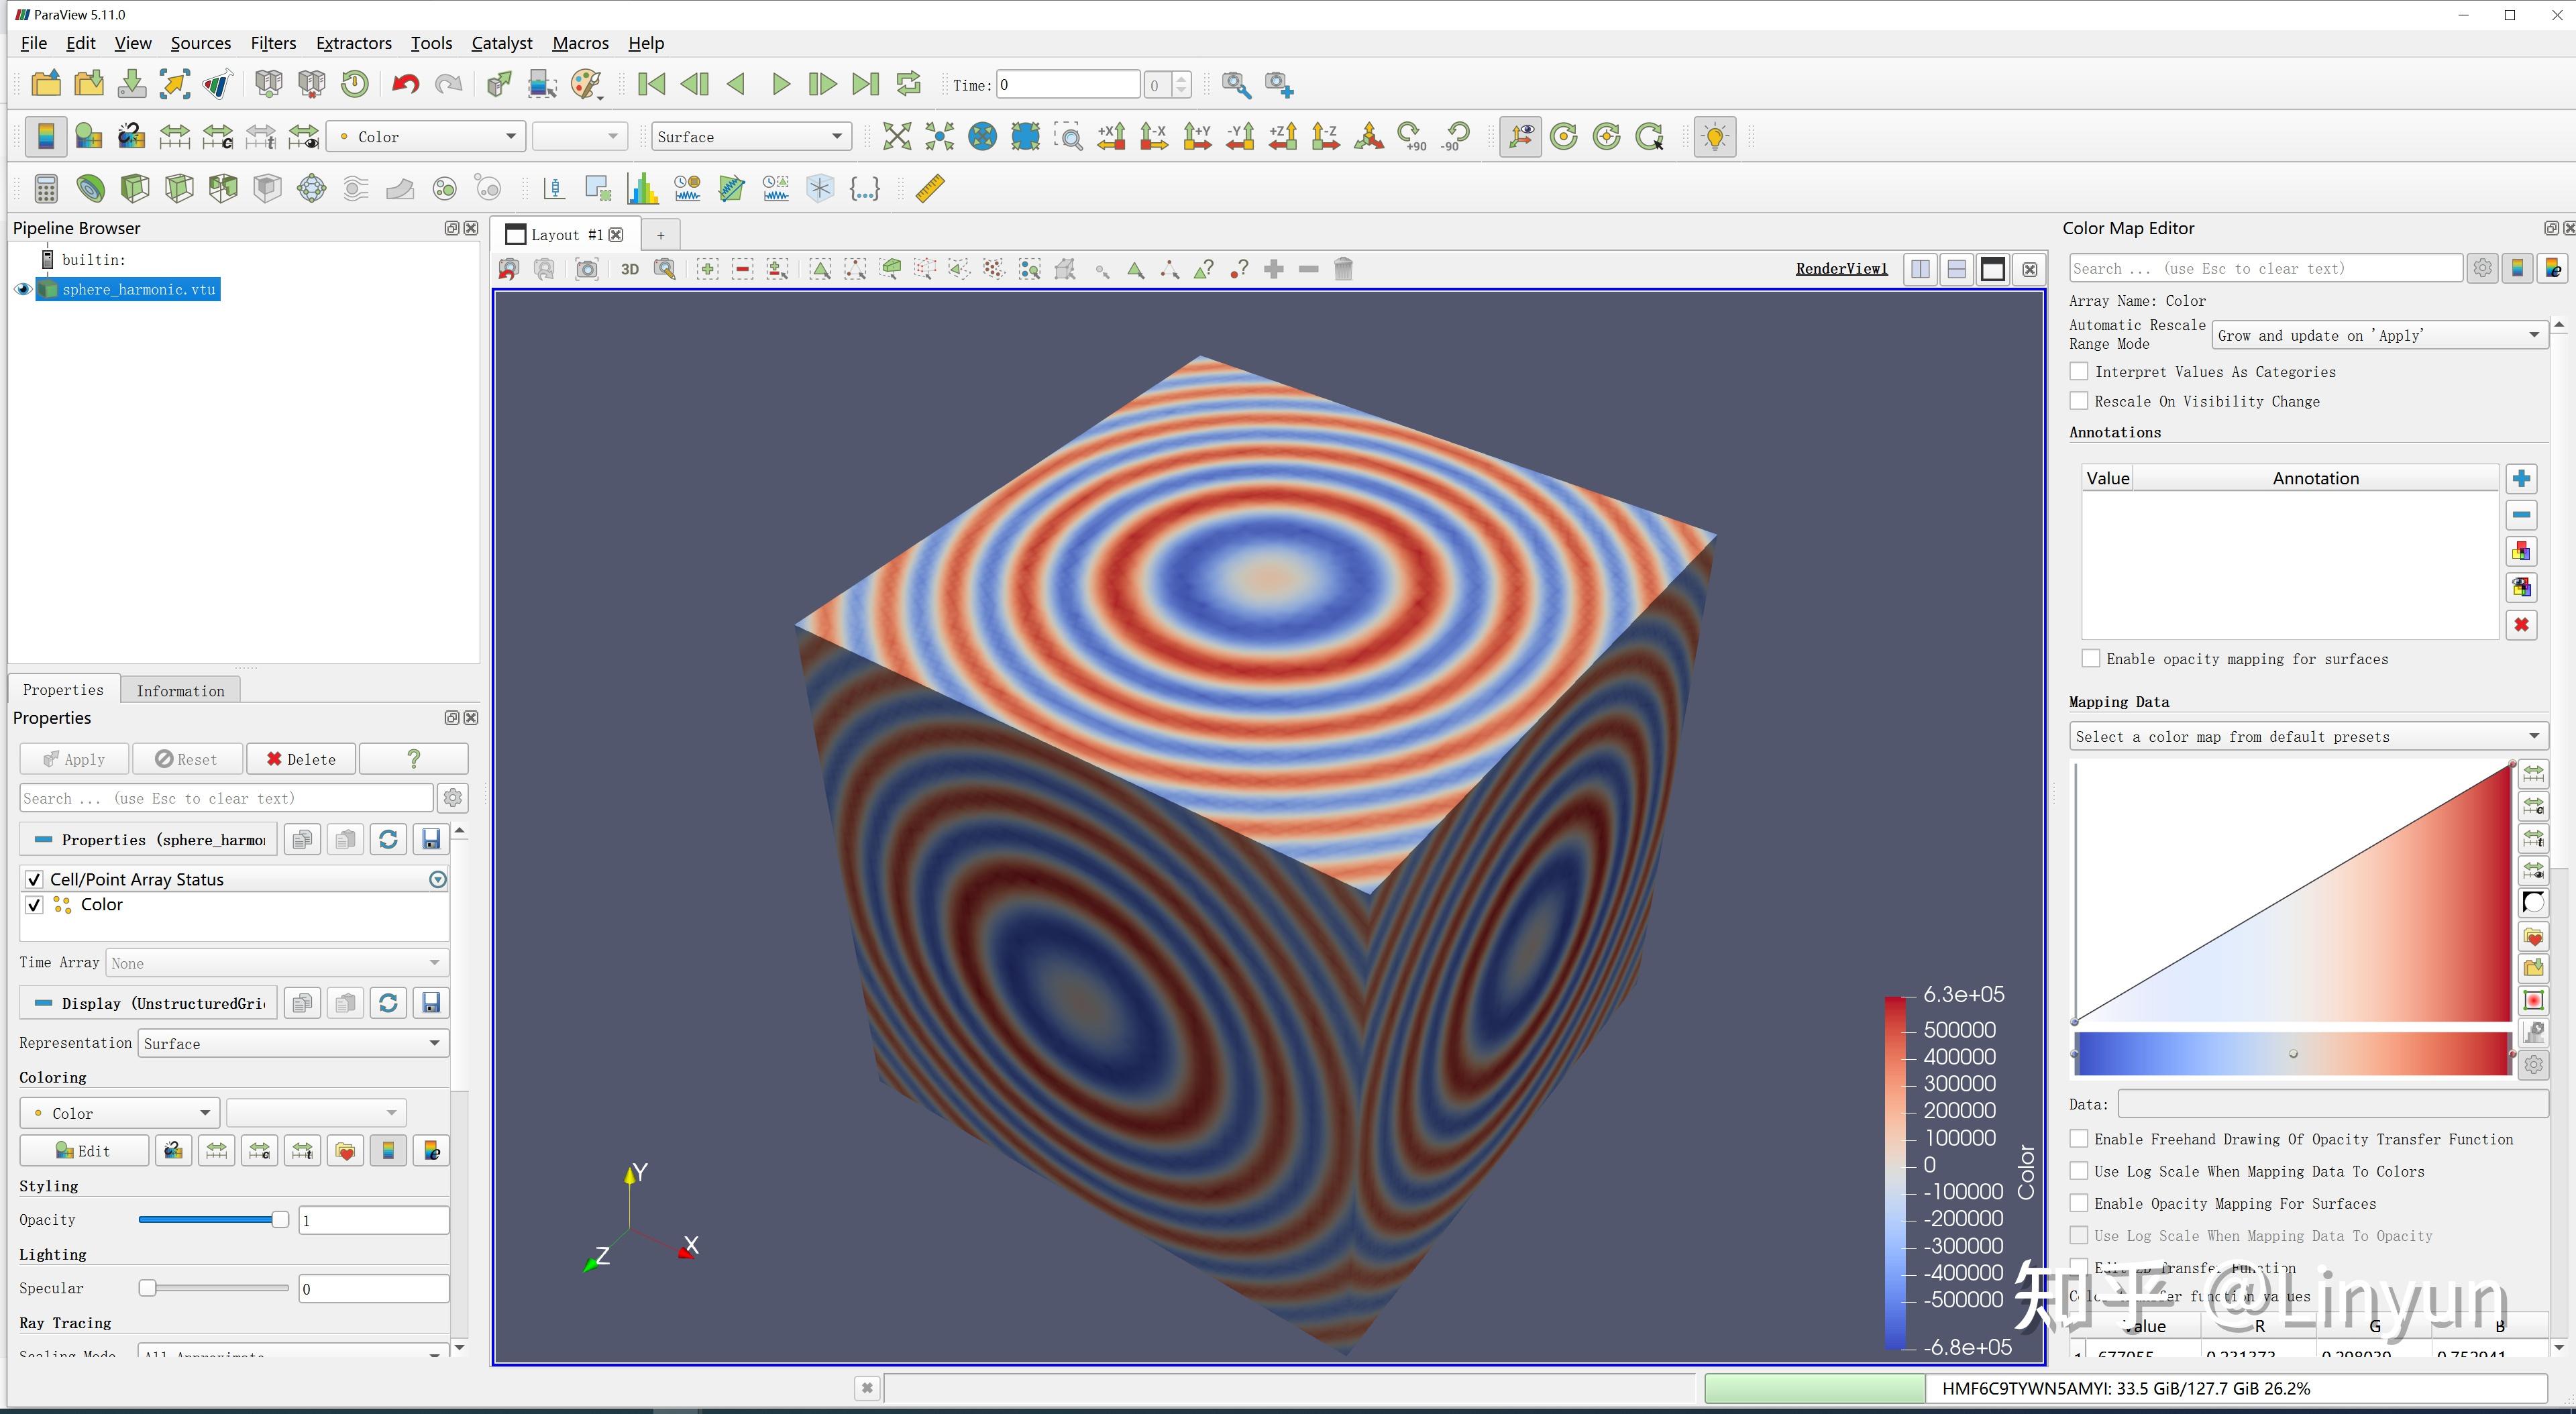Screen dimensions: 2576x1414
Task: Toggle color legend visibility icon
Action: coord(45,137)
